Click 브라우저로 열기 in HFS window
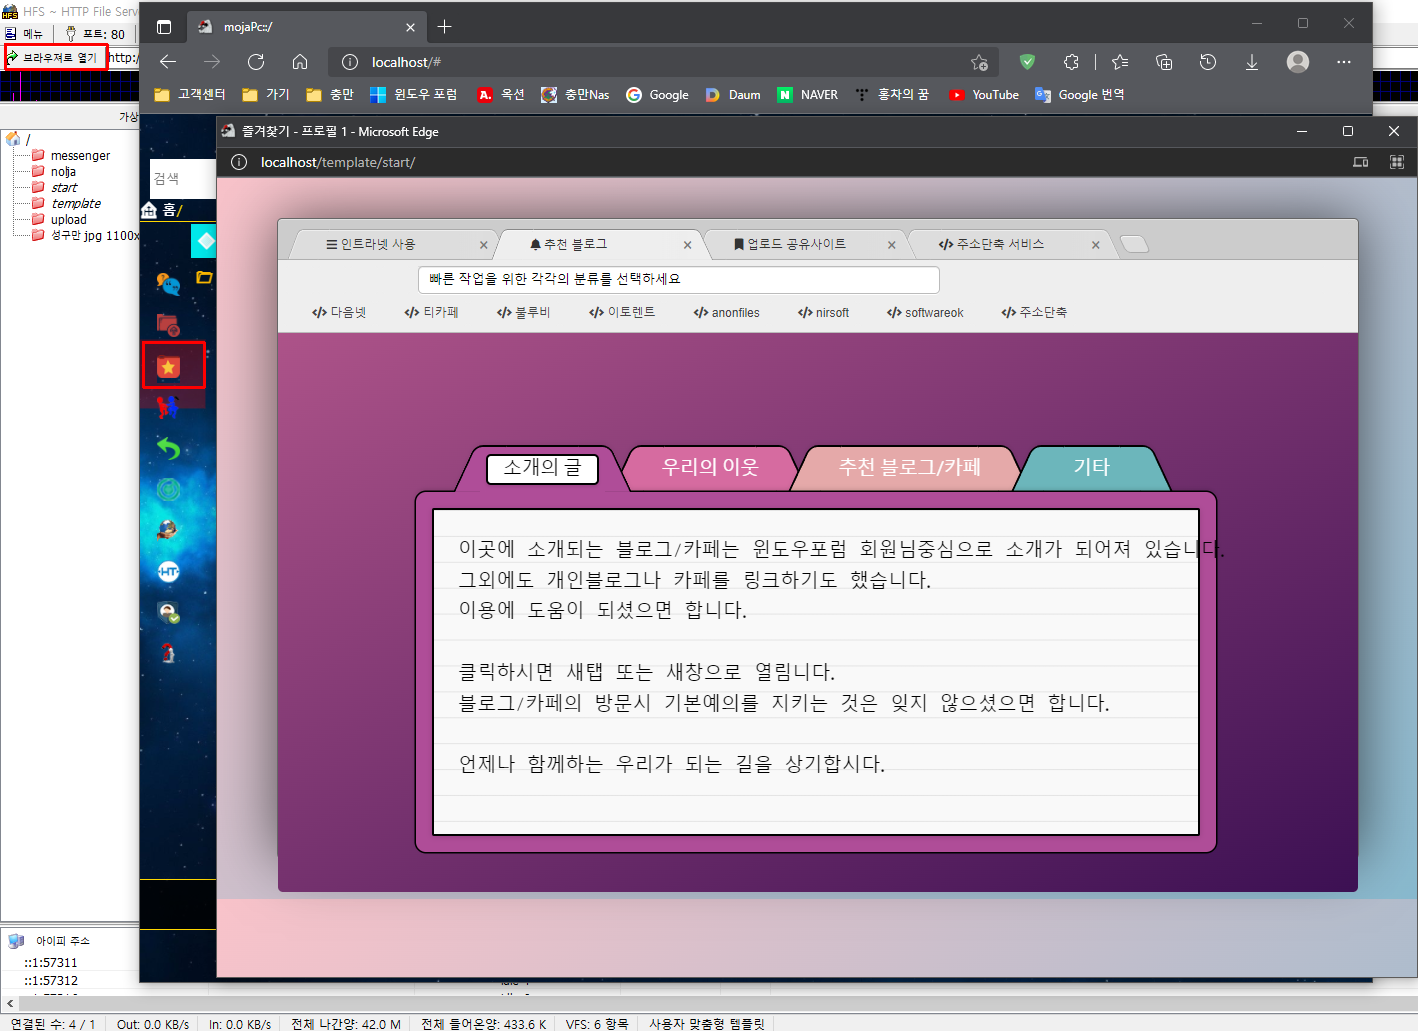 [54, 58]
